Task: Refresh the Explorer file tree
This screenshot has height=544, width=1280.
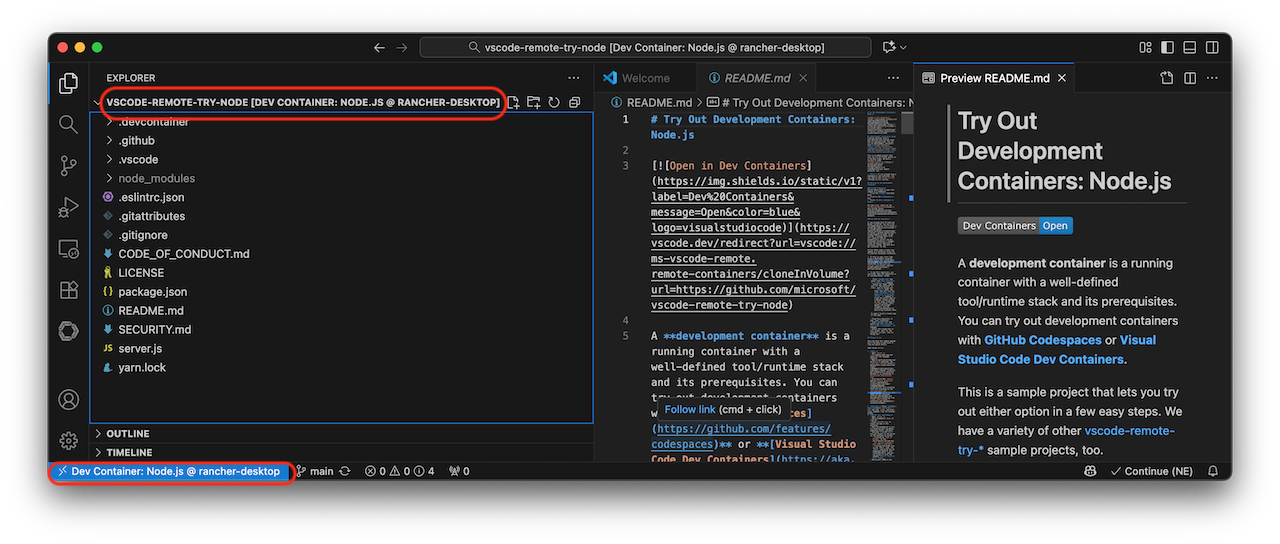Action: [x=554, y=102]
